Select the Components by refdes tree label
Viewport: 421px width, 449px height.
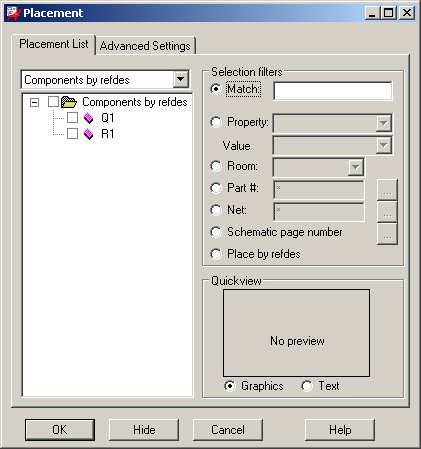135,102
